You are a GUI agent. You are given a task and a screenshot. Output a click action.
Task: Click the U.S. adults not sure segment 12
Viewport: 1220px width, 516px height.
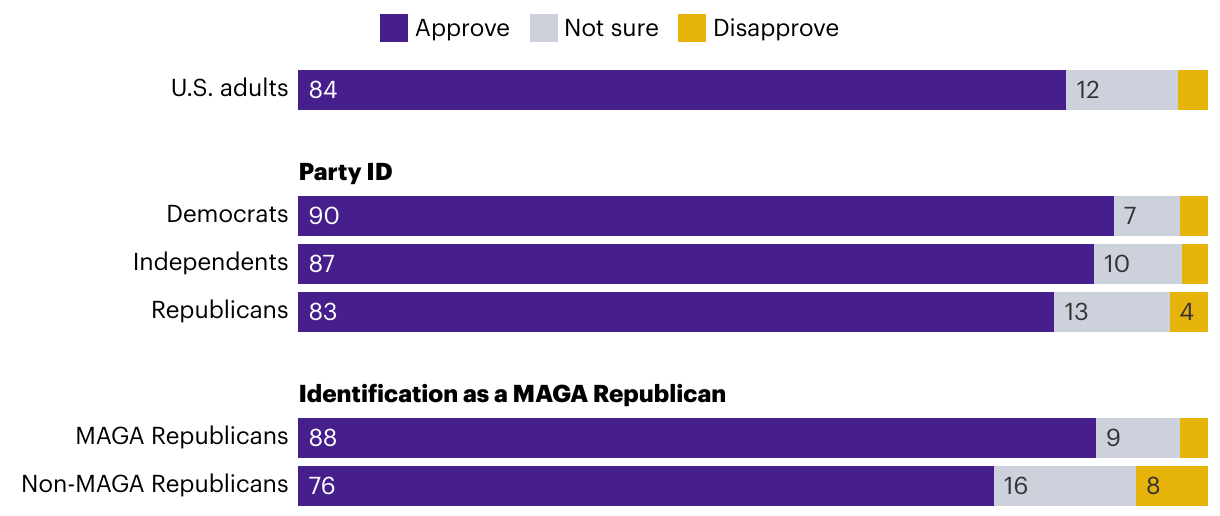[1122, 90]
